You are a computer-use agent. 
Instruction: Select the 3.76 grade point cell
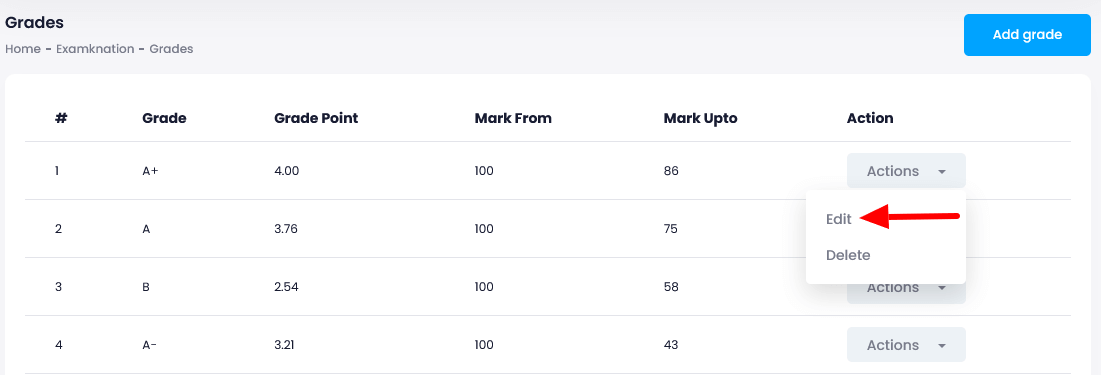click(286, 229)
